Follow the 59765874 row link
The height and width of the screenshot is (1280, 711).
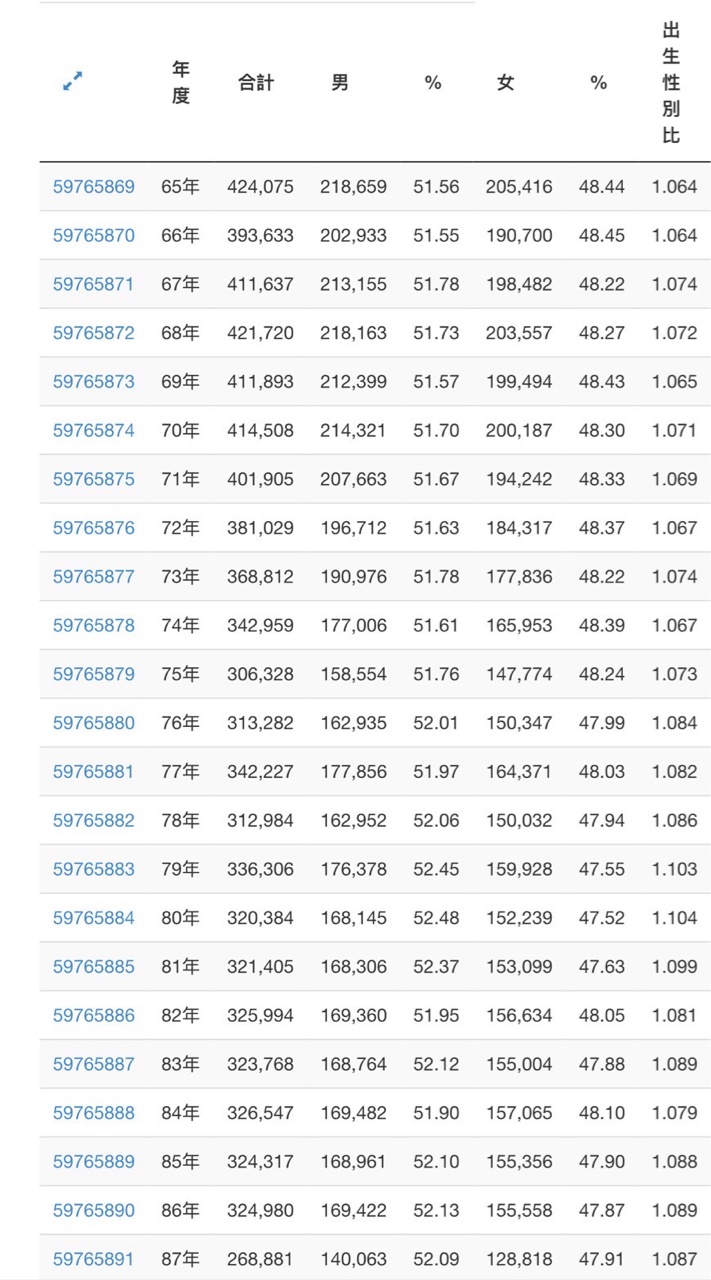coord(93,431)
